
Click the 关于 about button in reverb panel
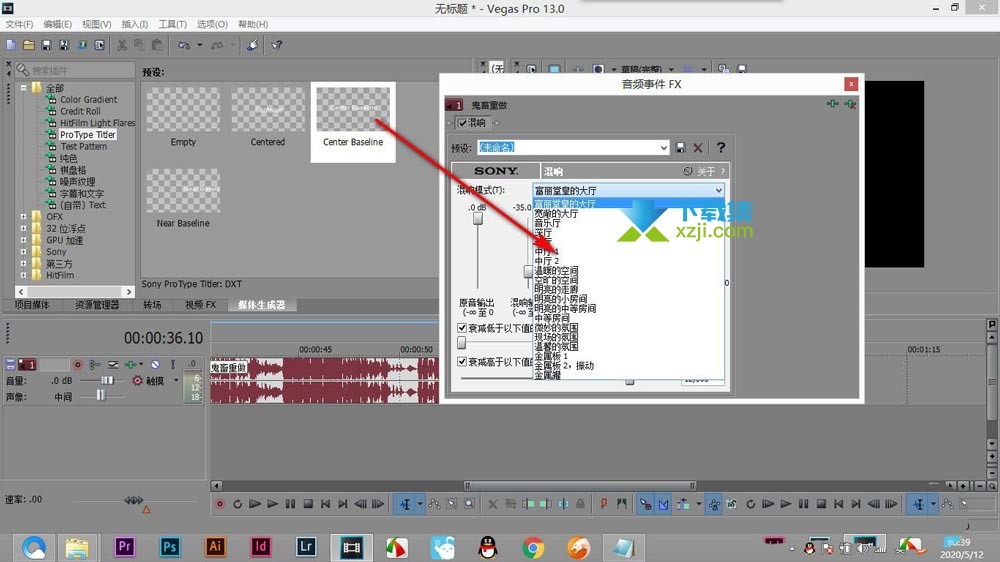click(x=705, y=172)
